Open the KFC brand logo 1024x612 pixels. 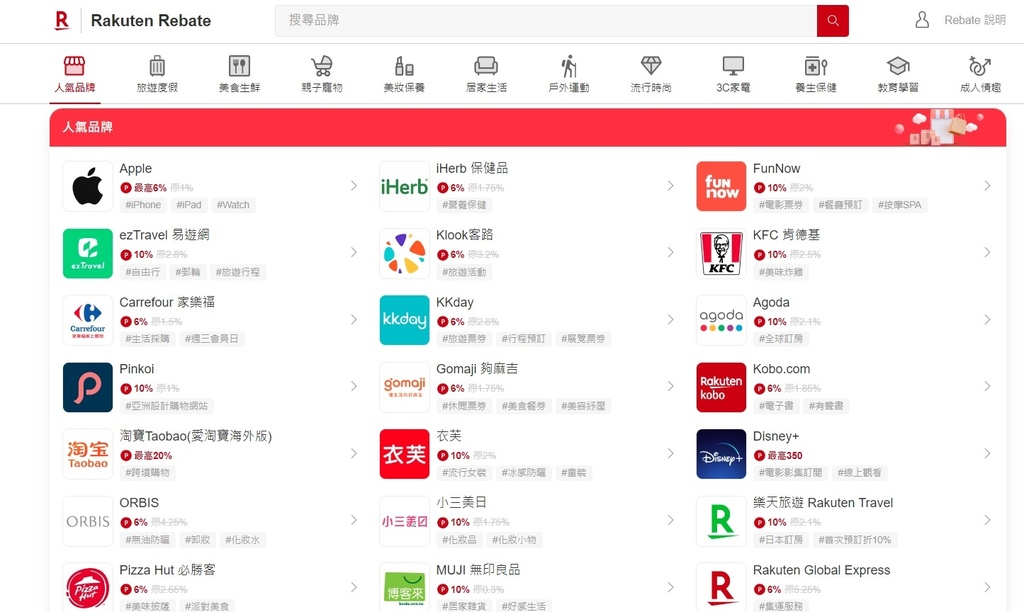tap(721, 253)
